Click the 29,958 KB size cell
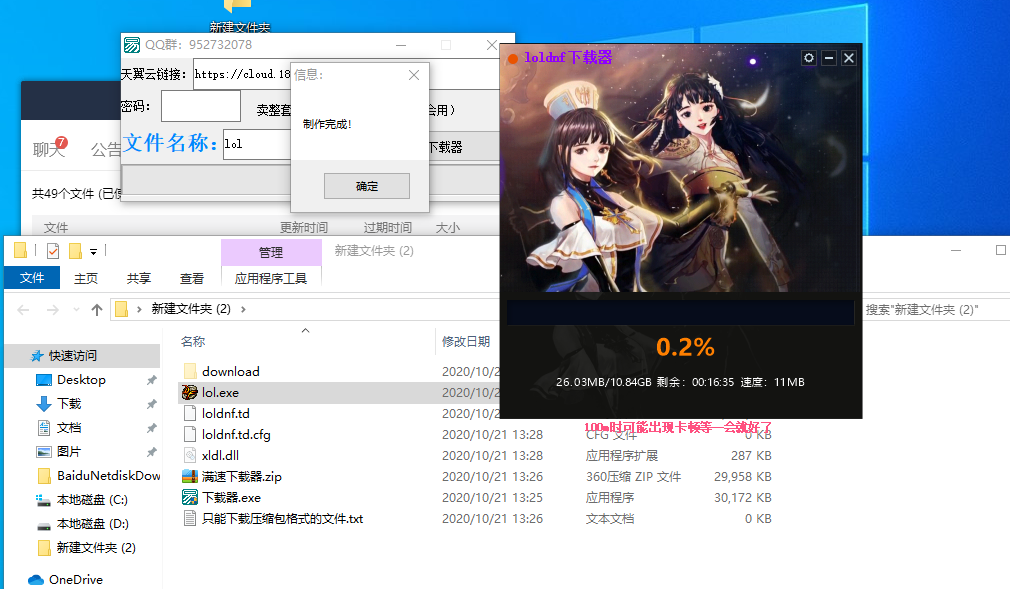Screen dimensions: 1010x589 click(743, 477)
